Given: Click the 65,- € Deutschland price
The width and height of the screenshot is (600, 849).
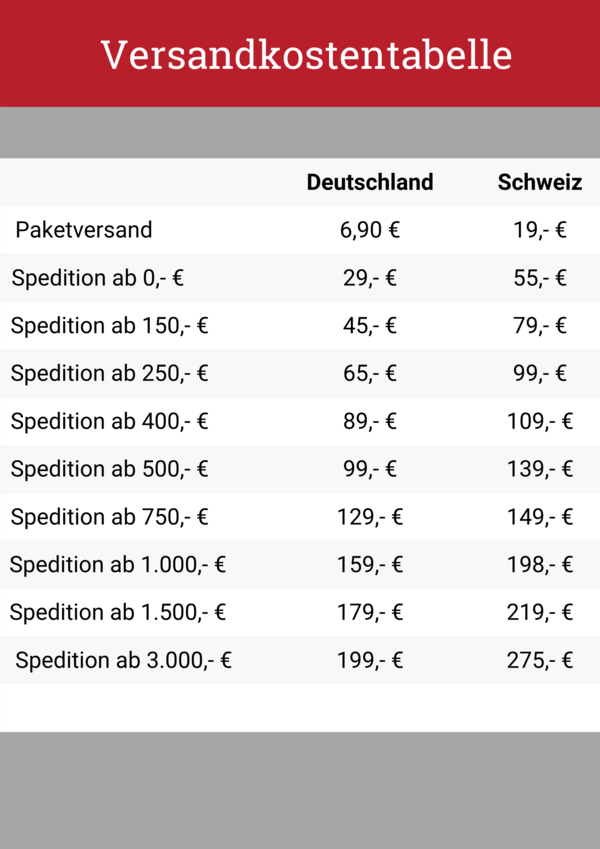Looking at the screenshot, I should pyautogui.click(x=370, y=373).
